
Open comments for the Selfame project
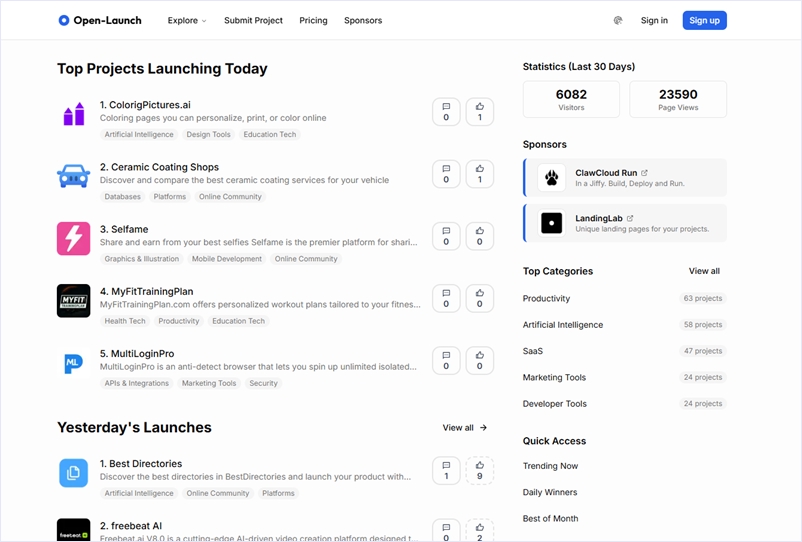point(446,236)
